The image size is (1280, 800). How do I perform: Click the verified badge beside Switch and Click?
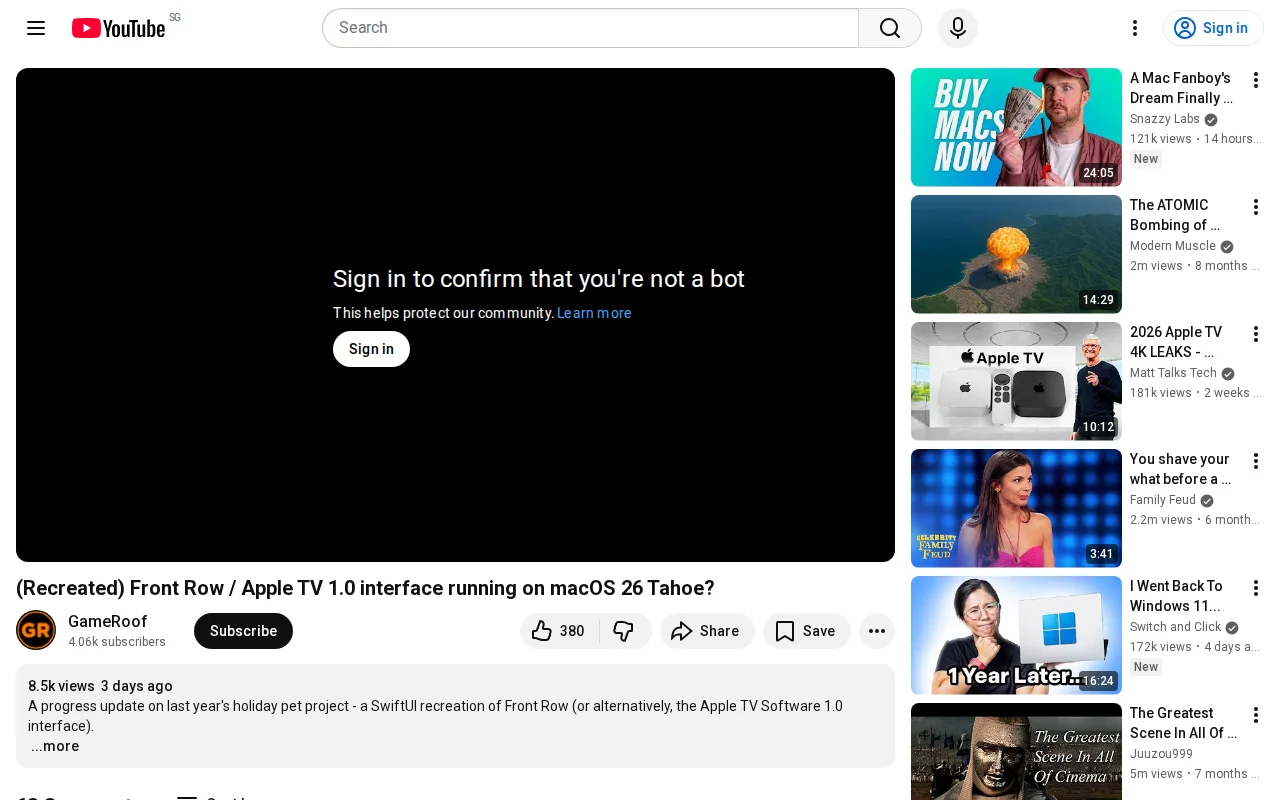[x=1232, y=628]
